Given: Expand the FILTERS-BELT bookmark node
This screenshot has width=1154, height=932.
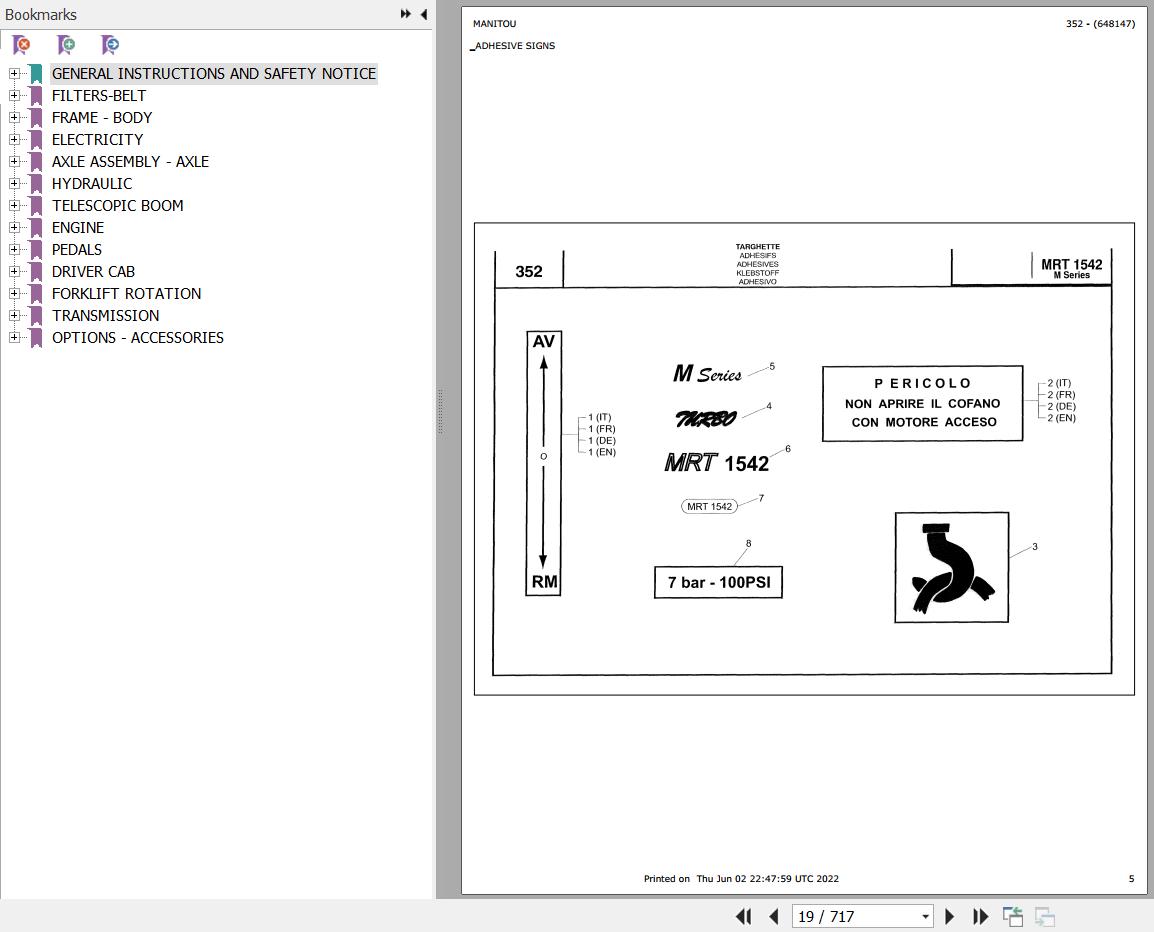Looking at the screenshot, I should click(14, 96).
